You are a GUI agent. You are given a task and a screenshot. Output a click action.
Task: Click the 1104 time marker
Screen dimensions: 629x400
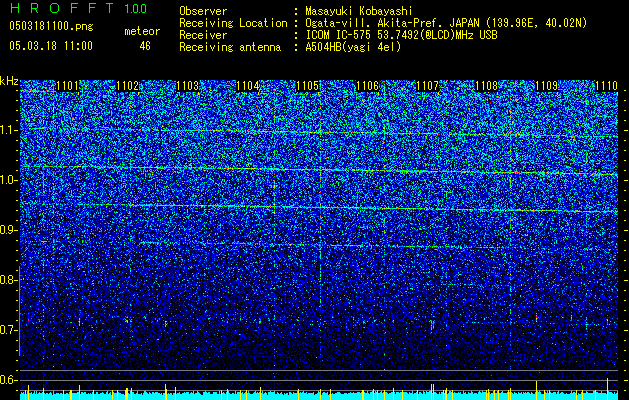point(248,85)
